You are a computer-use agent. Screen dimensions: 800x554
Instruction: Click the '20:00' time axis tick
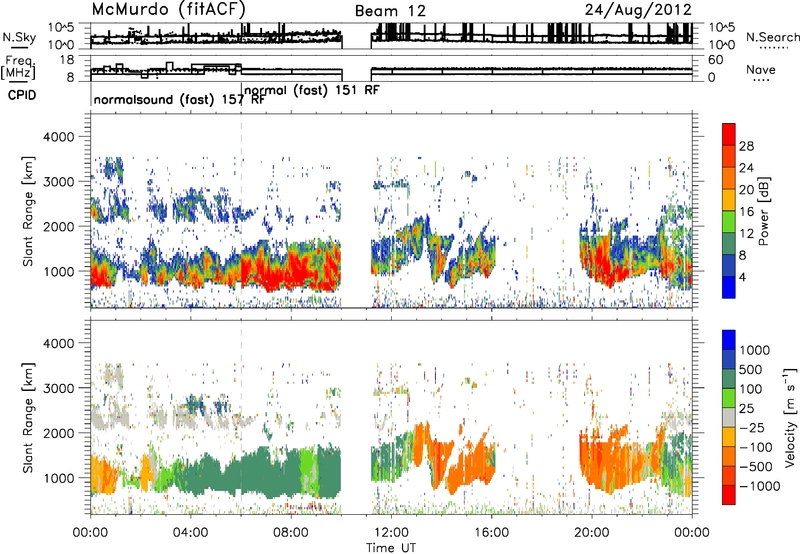pos(592,533)
